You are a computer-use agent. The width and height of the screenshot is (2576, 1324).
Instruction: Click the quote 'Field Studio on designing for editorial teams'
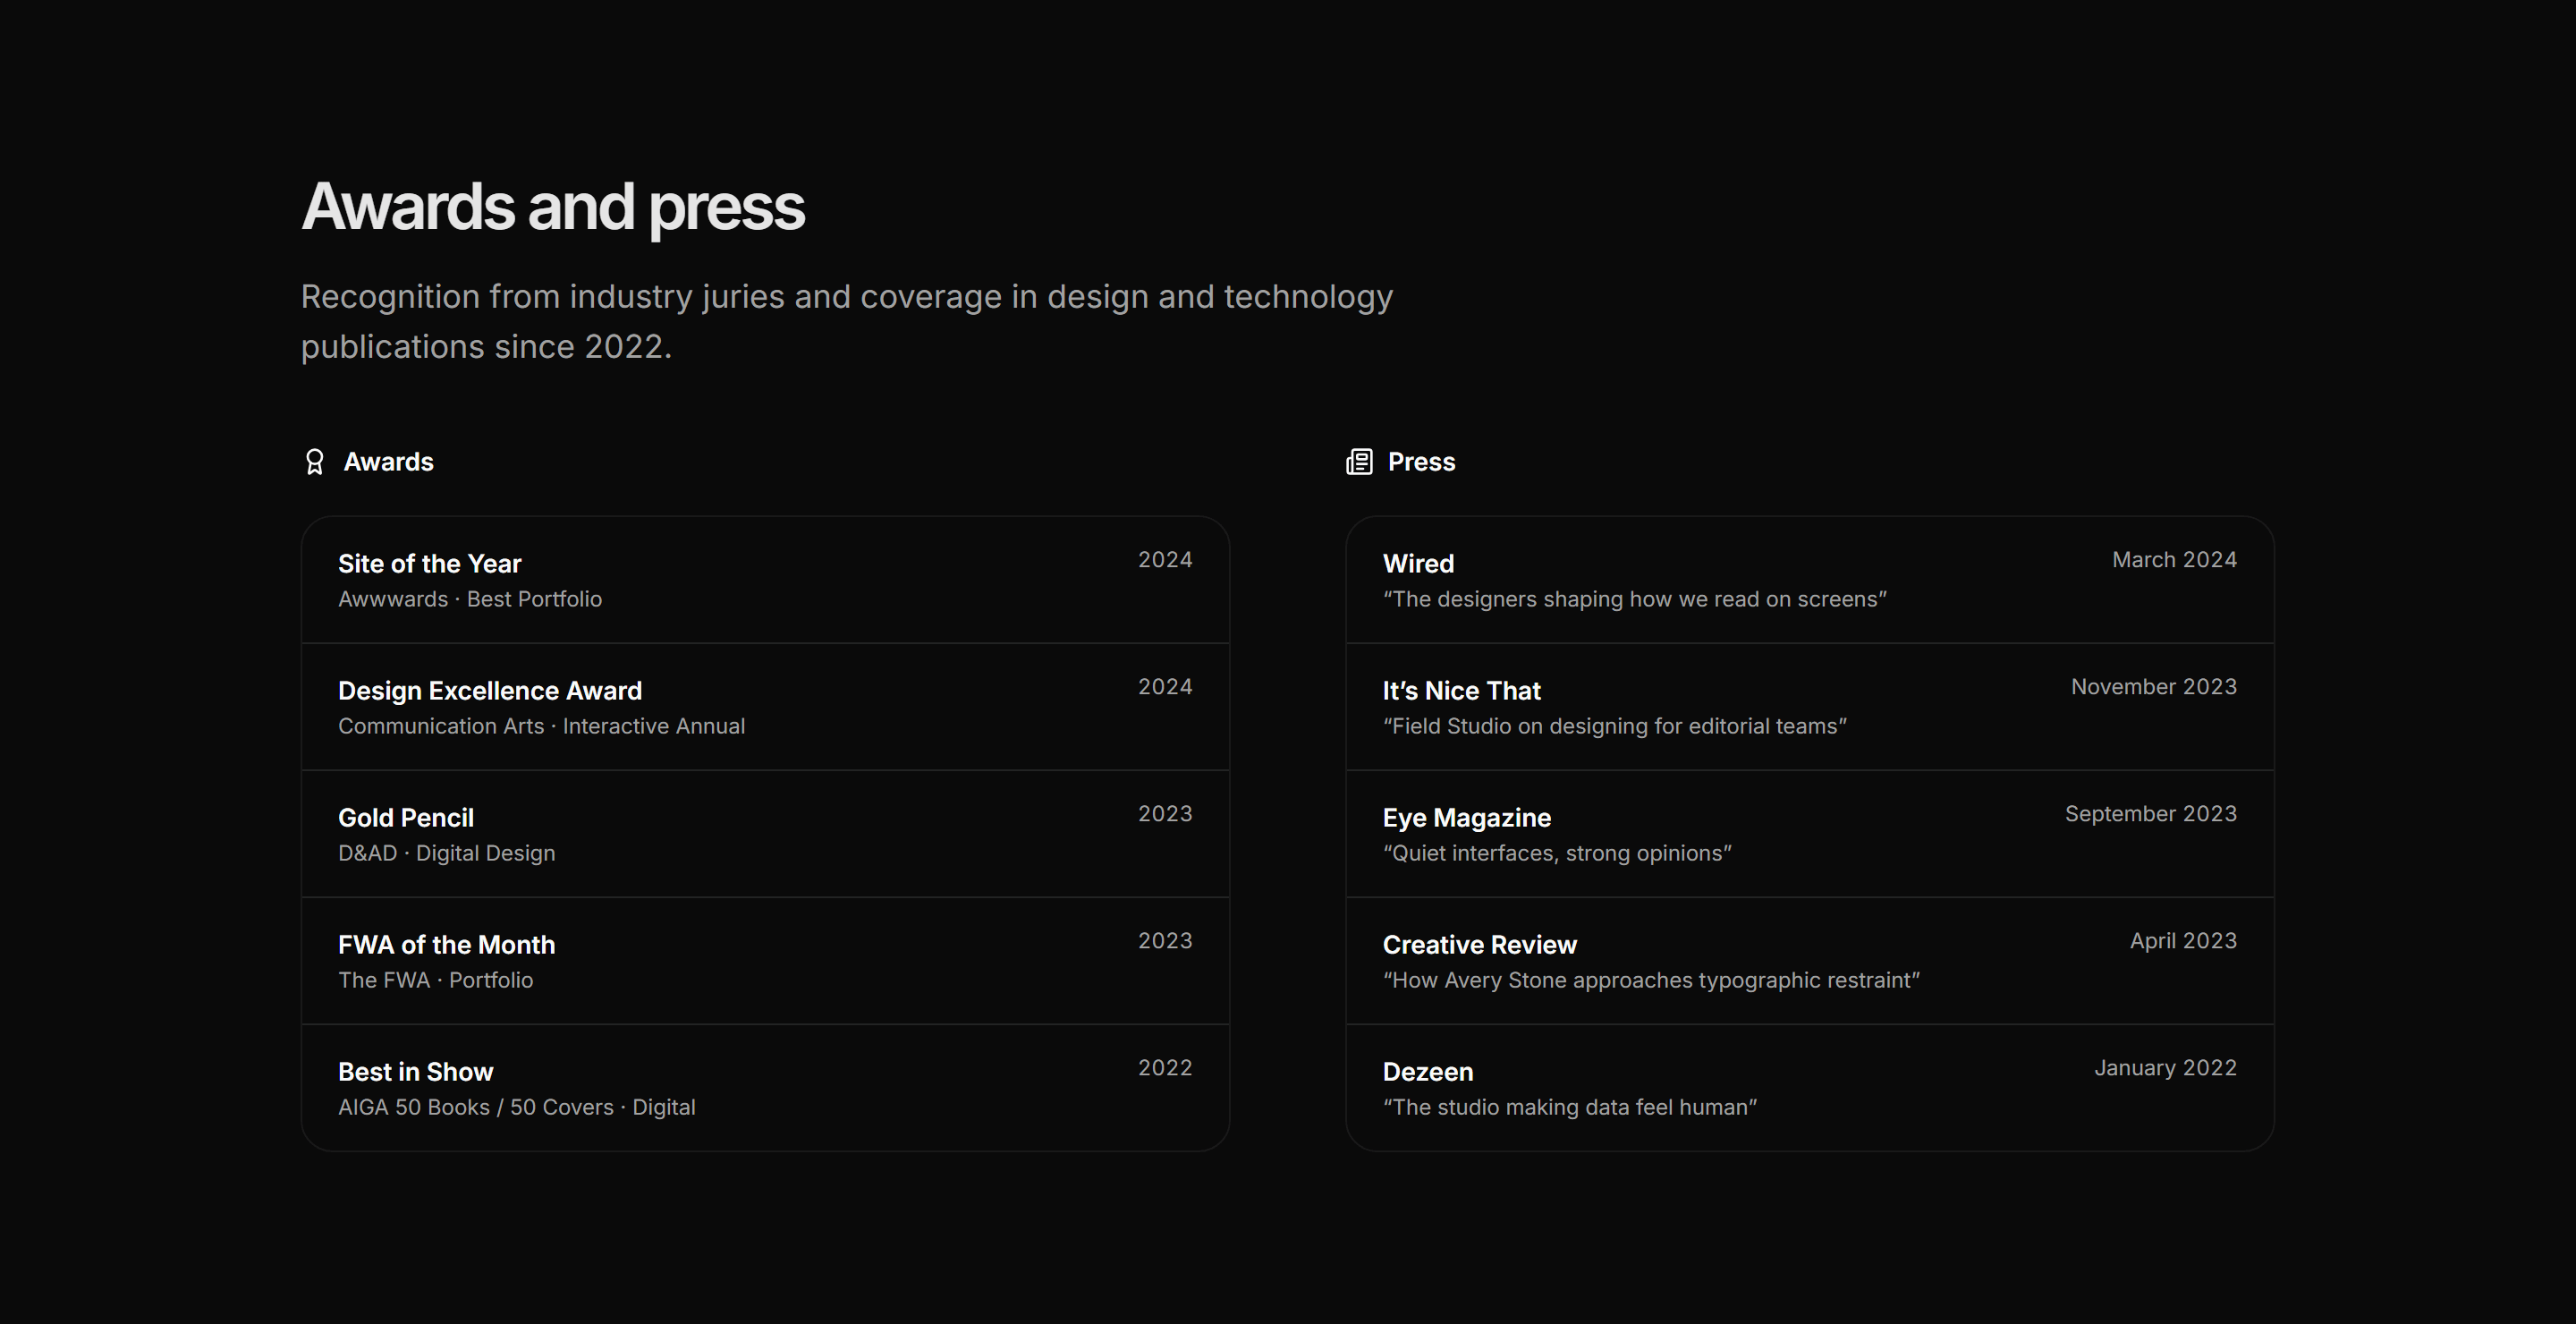point(1615,726)
